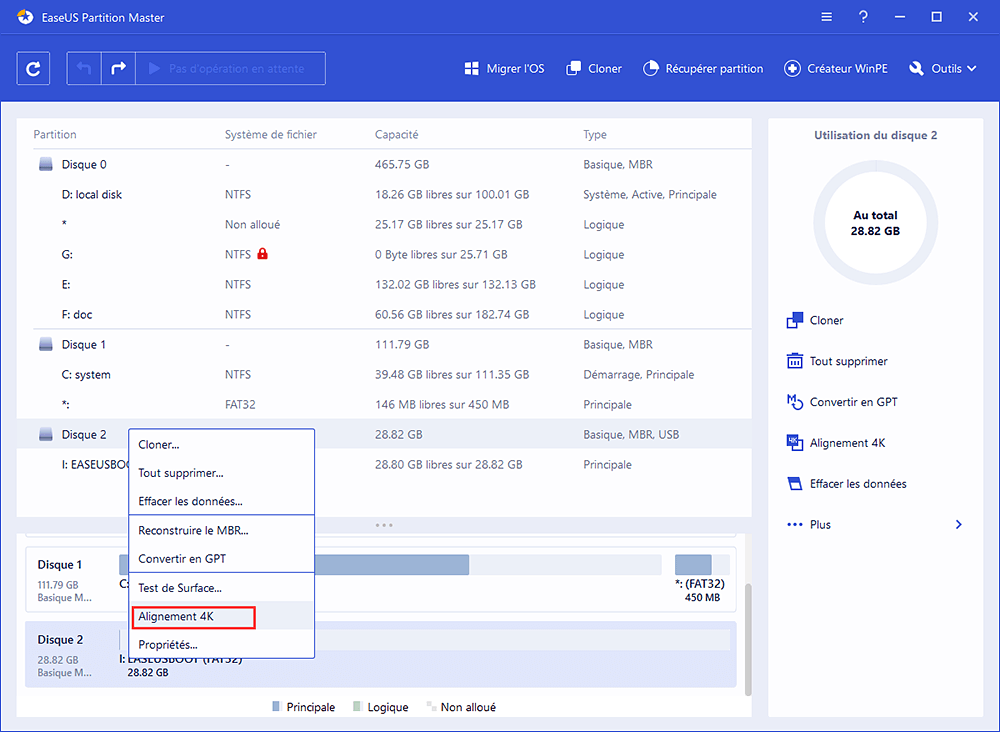Click the EaseUS Partition Master logo

pos(26,17)
